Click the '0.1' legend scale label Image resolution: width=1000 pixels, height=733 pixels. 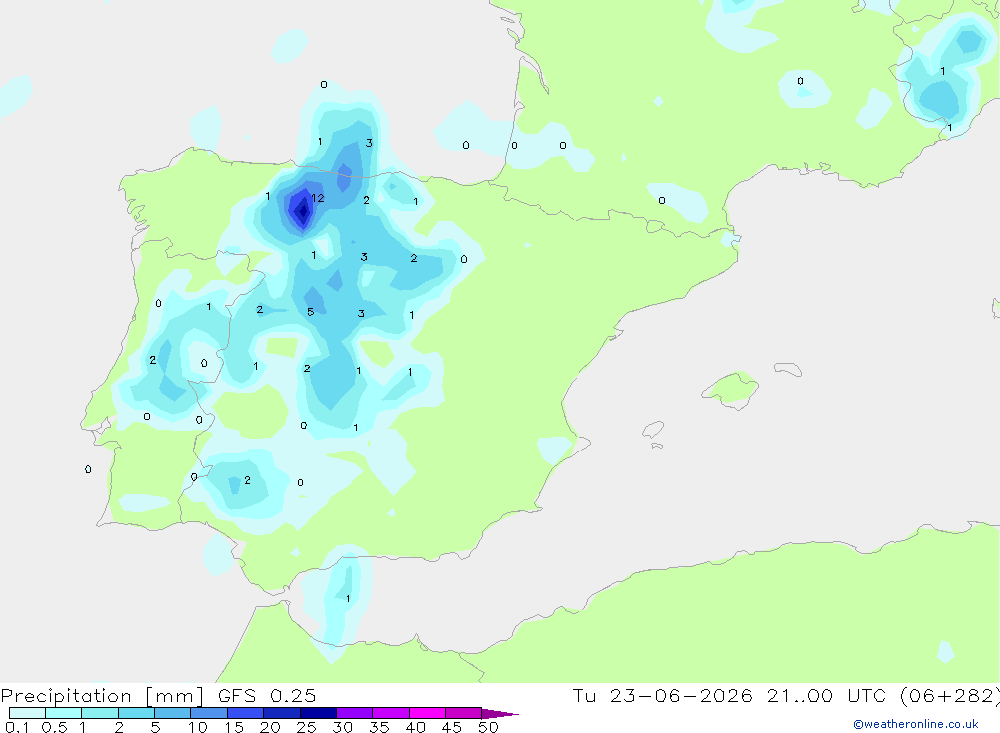pyautogui.click(x=17, y=727)
